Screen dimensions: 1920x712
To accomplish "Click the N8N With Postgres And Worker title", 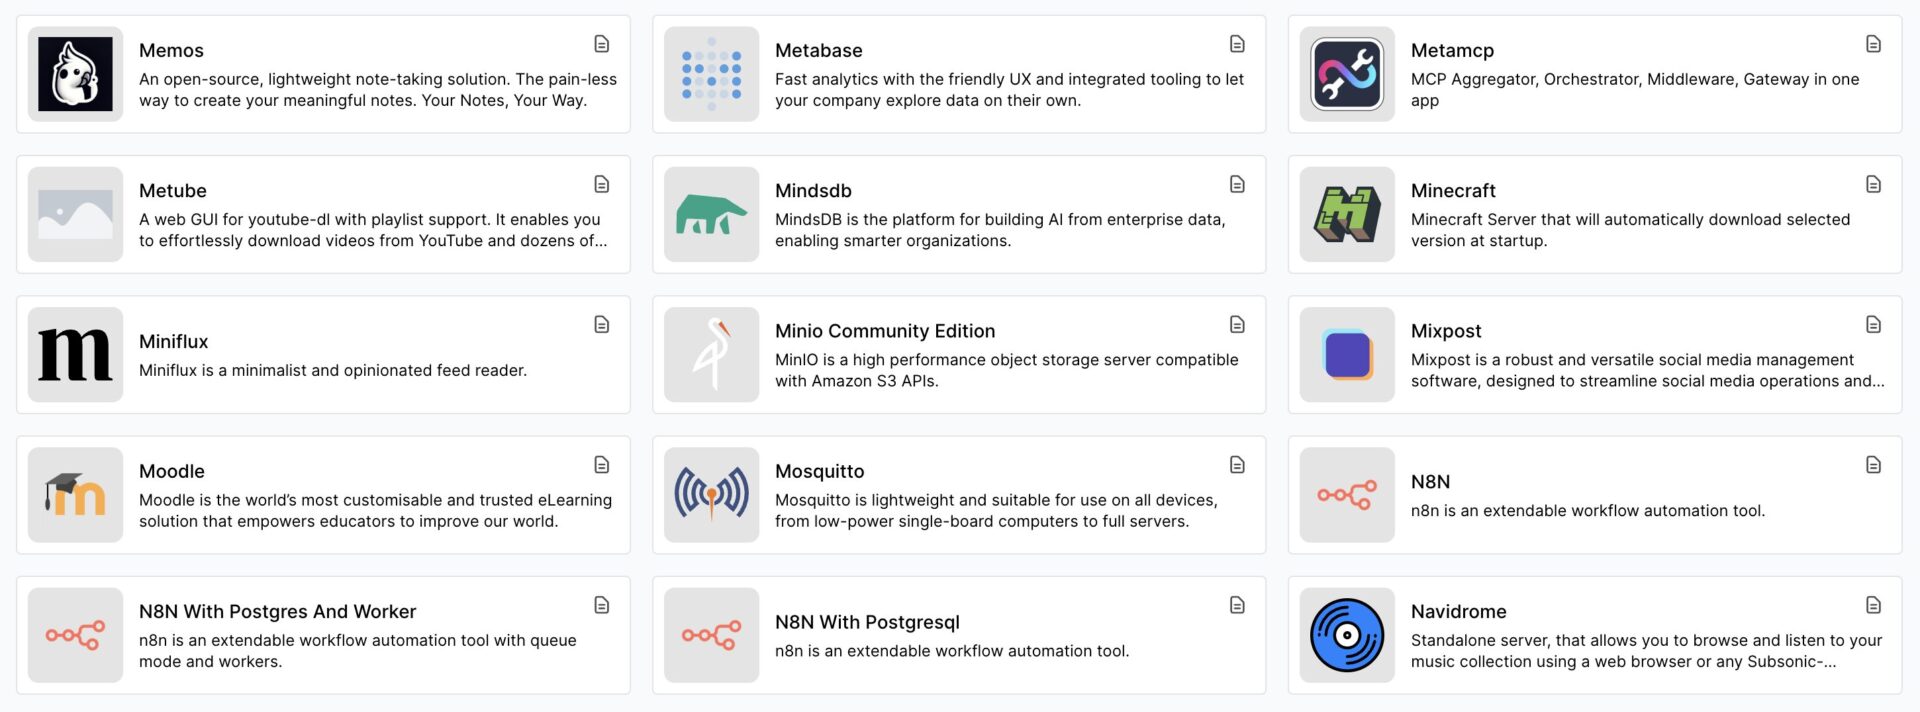I will pyautogui.click(x=277, y=611).
